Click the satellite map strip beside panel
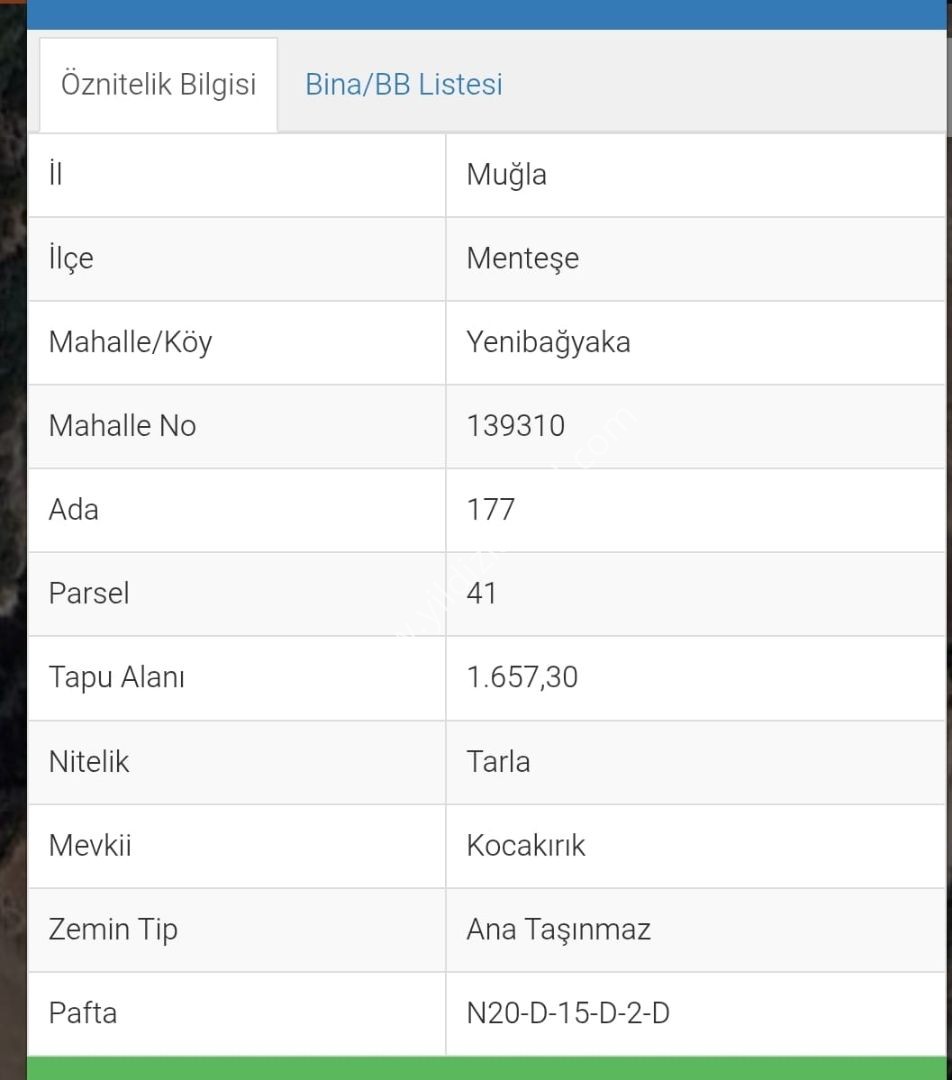952x1080 pixels. [x=13, y=540]
